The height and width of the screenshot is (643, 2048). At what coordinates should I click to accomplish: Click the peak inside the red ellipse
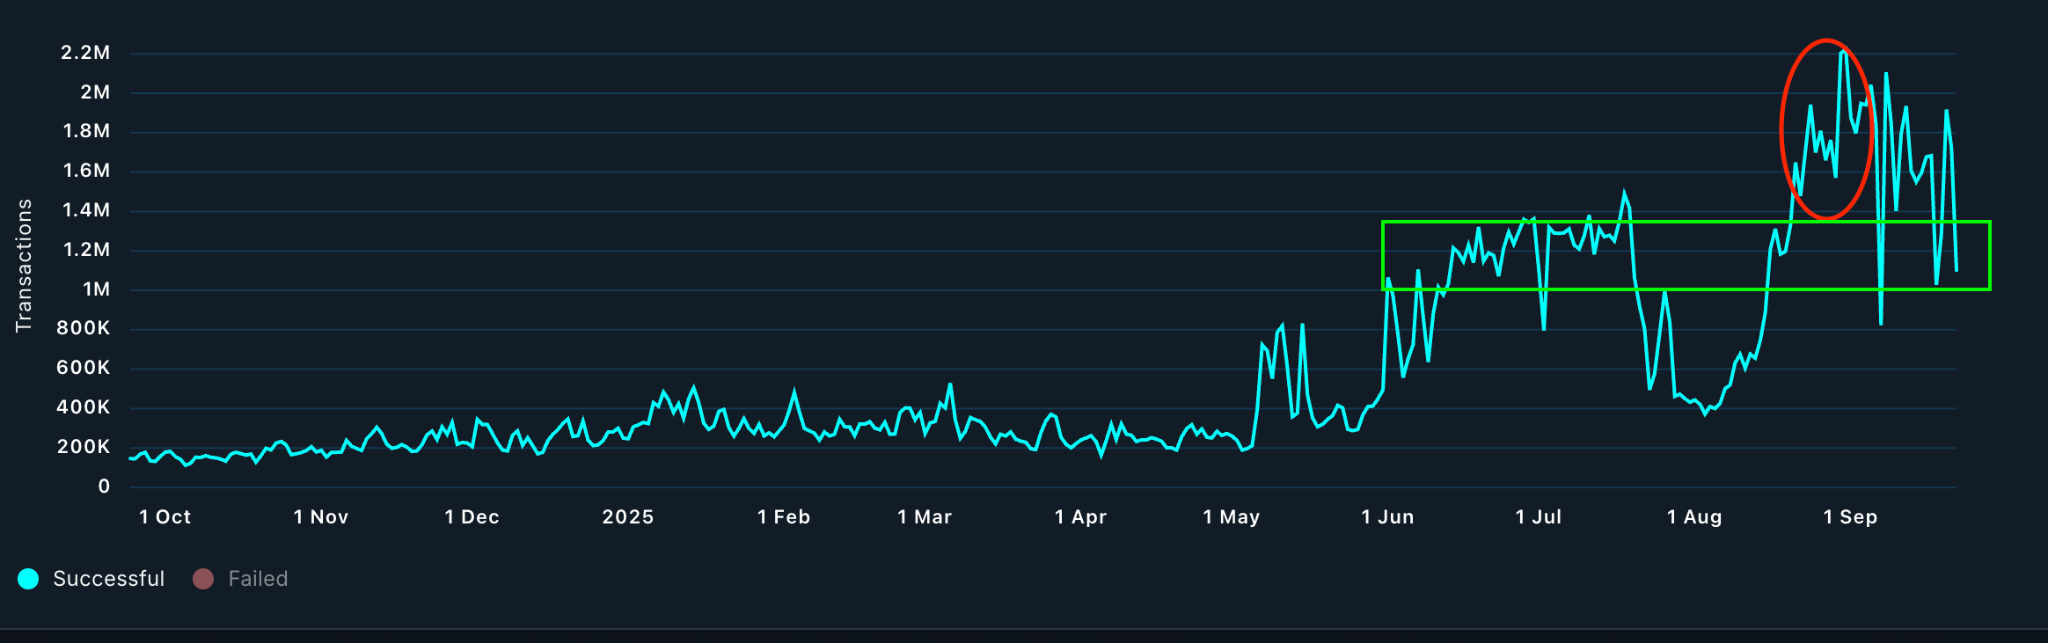[x=1842, y=52]
